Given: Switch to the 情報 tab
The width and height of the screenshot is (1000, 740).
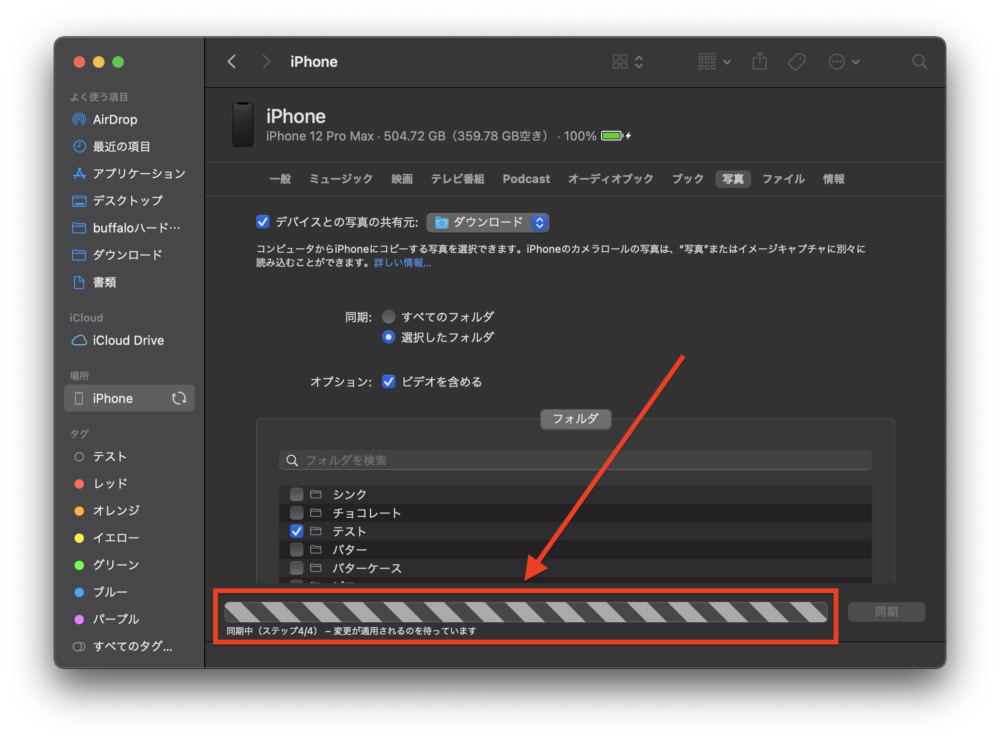Looking at the screenshot, I should click(834, 179).
